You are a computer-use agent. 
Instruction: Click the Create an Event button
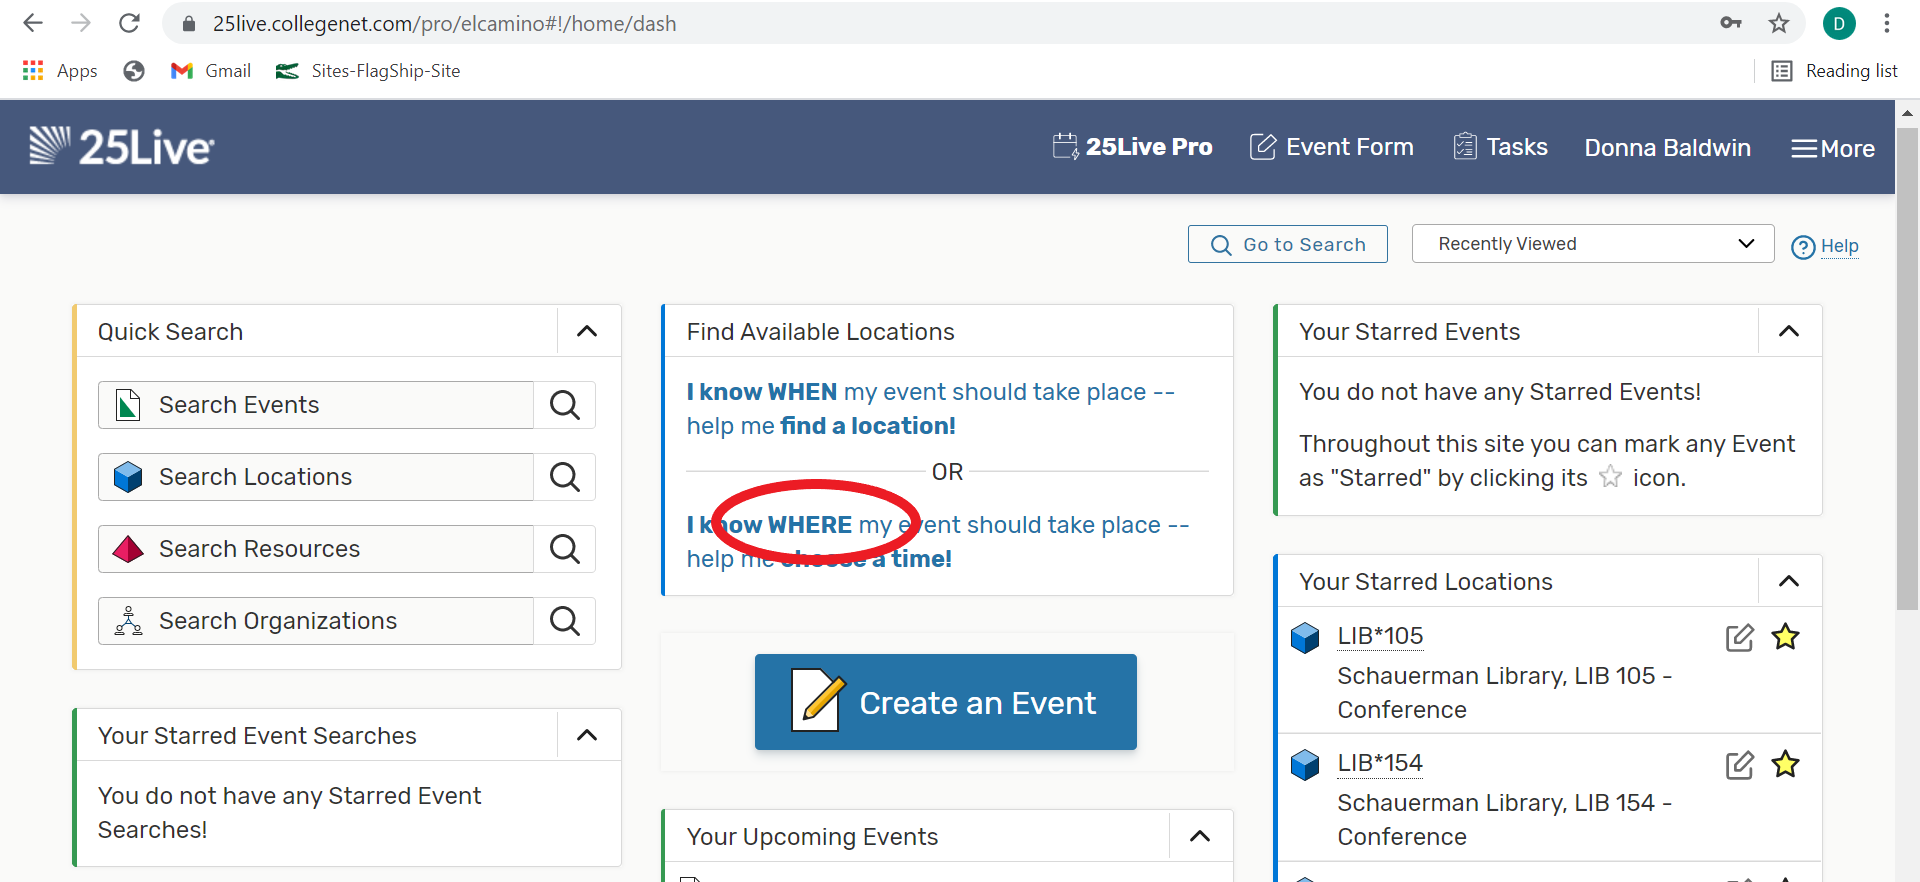pyautogui.click(x=946, y=702)
